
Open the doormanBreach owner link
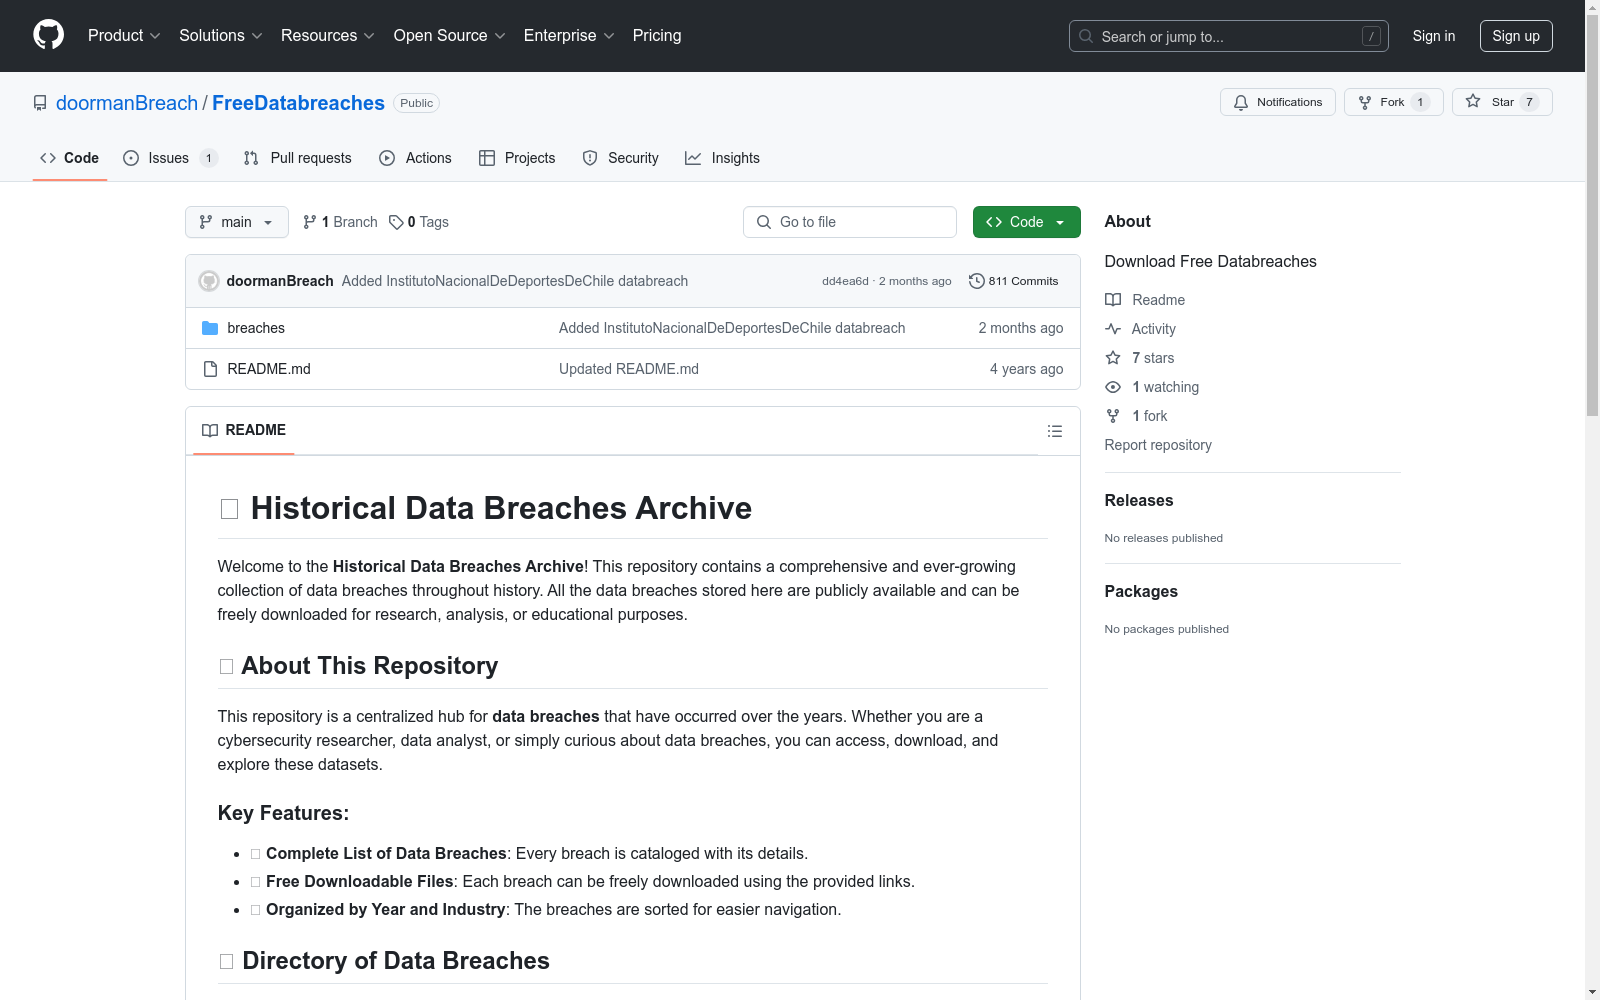(x=127, y=103)
